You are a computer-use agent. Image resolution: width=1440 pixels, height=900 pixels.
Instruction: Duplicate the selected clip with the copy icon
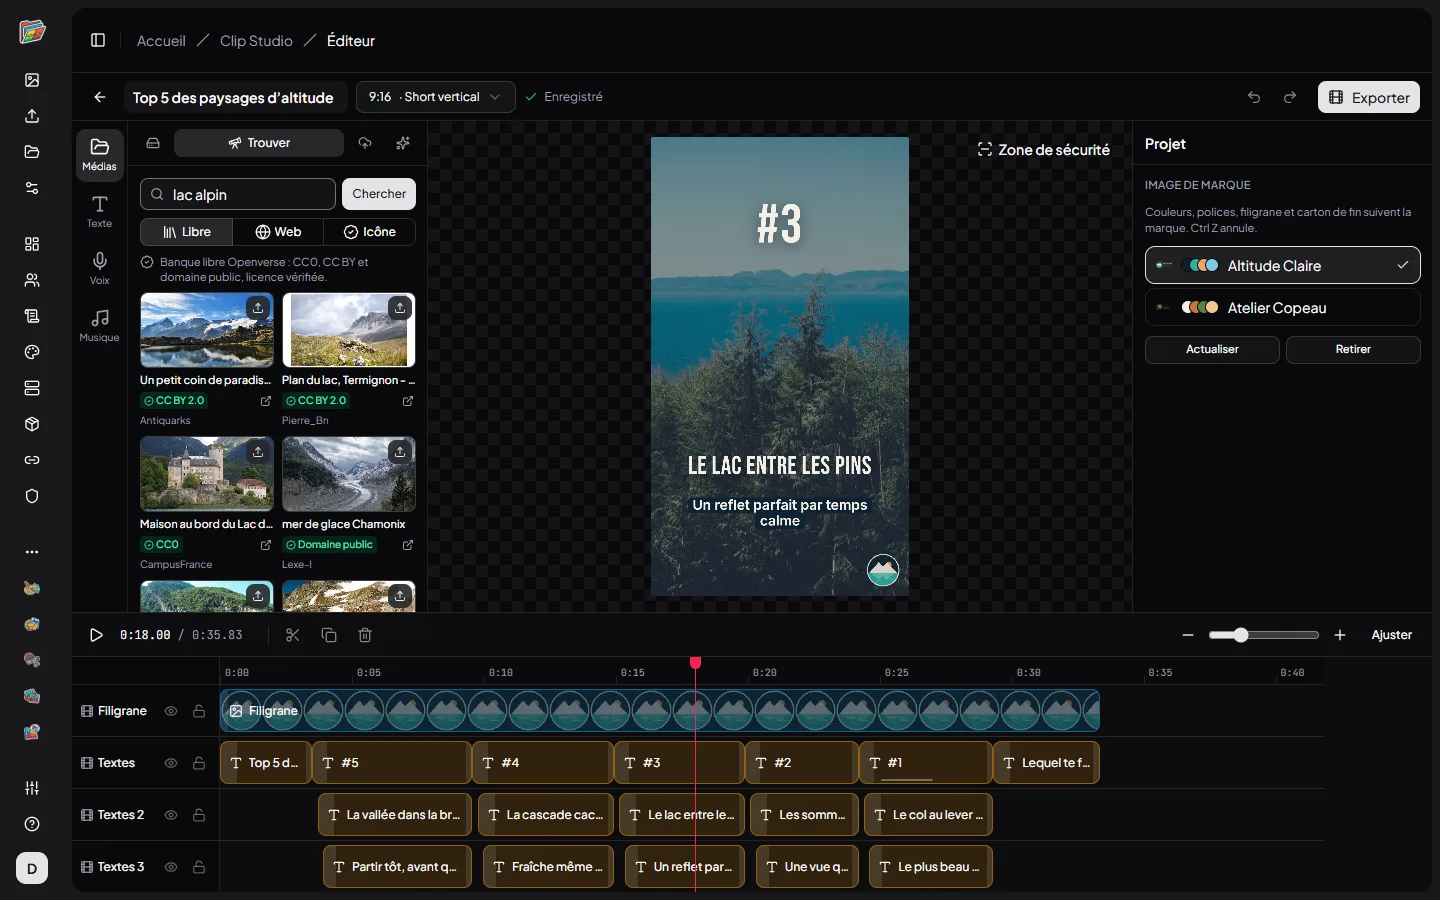pos(329,635)
